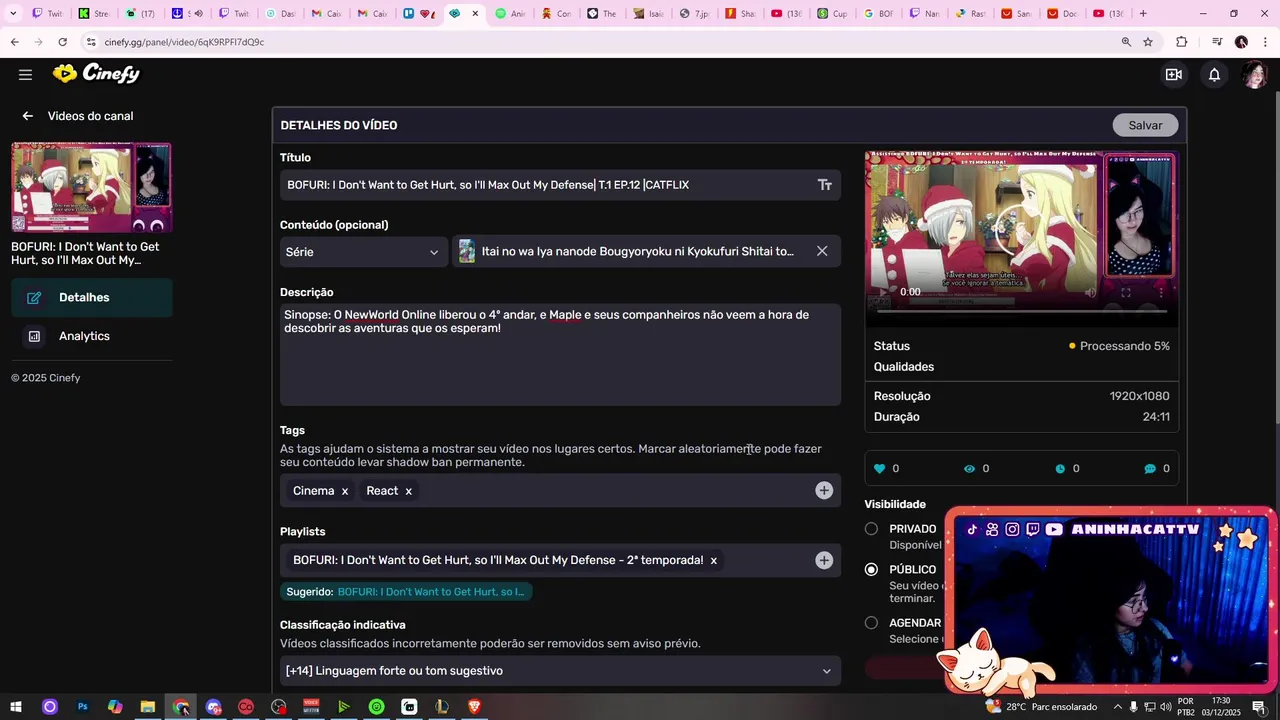The image size is (1280, 720).
Task: Open Brave browser from the taskbar
Action: pos(474,707)
